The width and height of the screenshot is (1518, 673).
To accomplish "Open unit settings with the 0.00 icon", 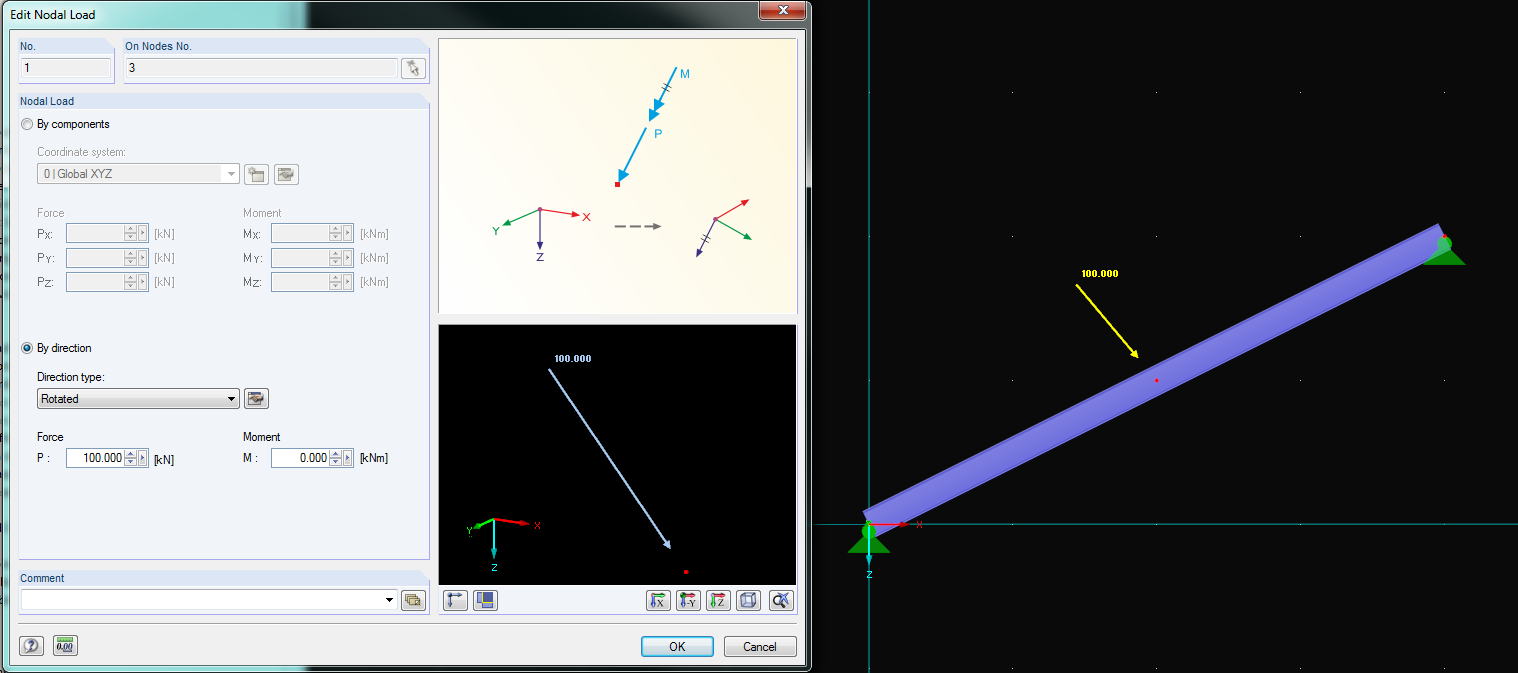I will point(64,645).
